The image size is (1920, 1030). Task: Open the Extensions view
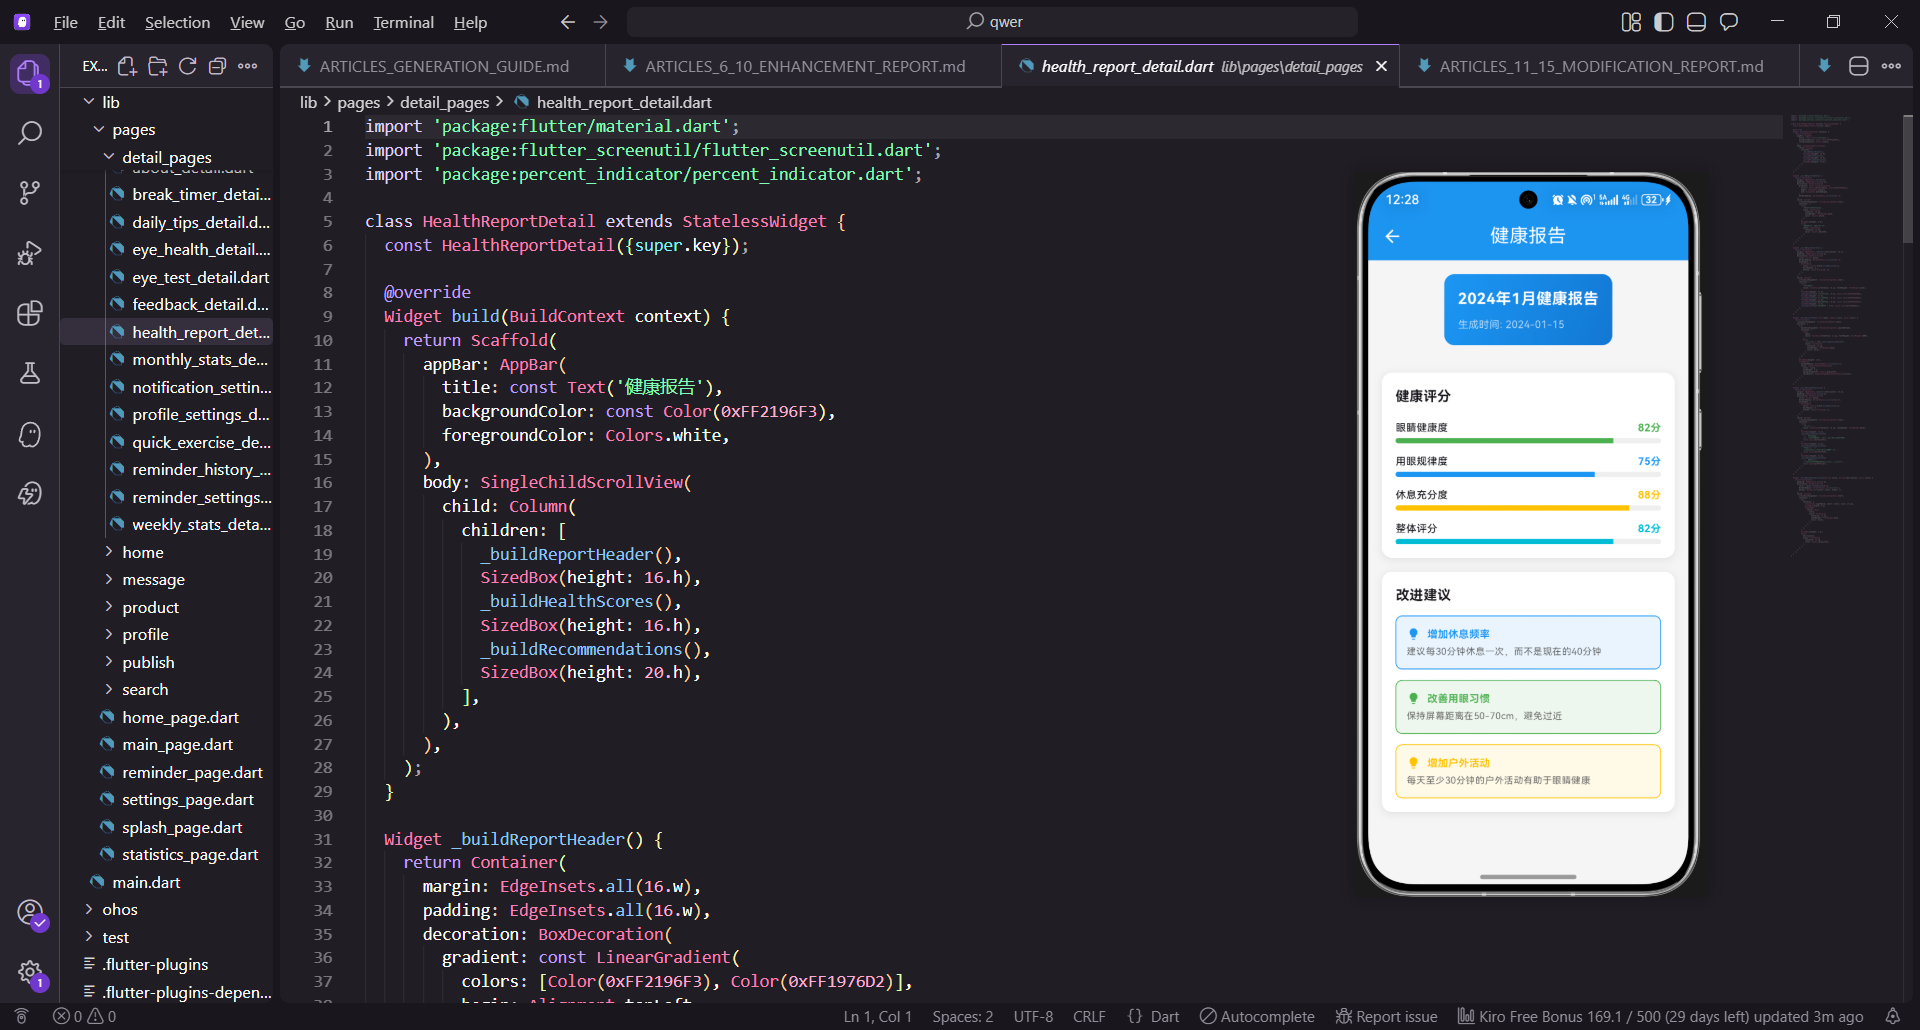tap(29, 313)
